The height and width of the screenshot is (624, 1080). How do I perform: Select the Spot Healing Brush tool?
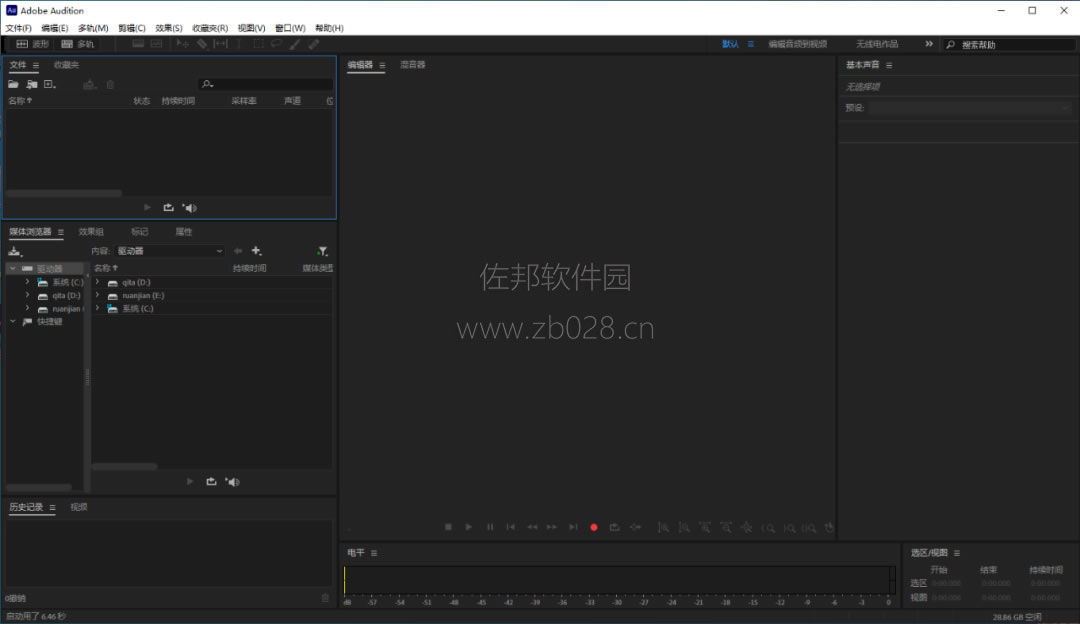(313, 44)
